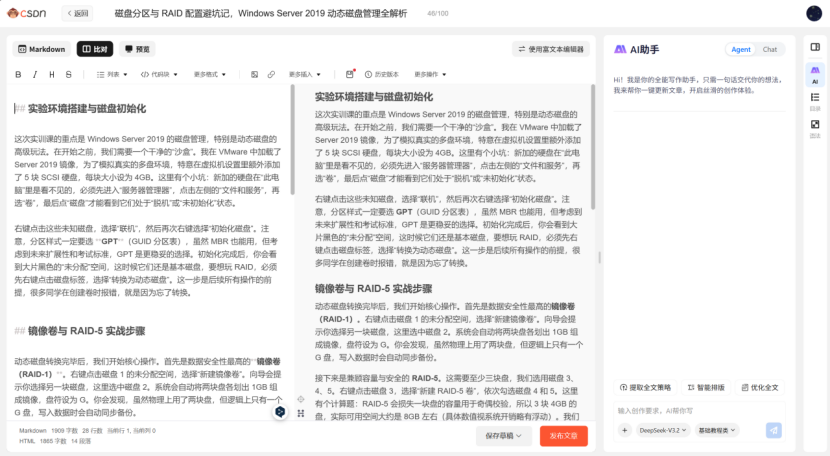Switch to 预览 preview mode
This screenshot has height=456, width=830.
(137, 49)
